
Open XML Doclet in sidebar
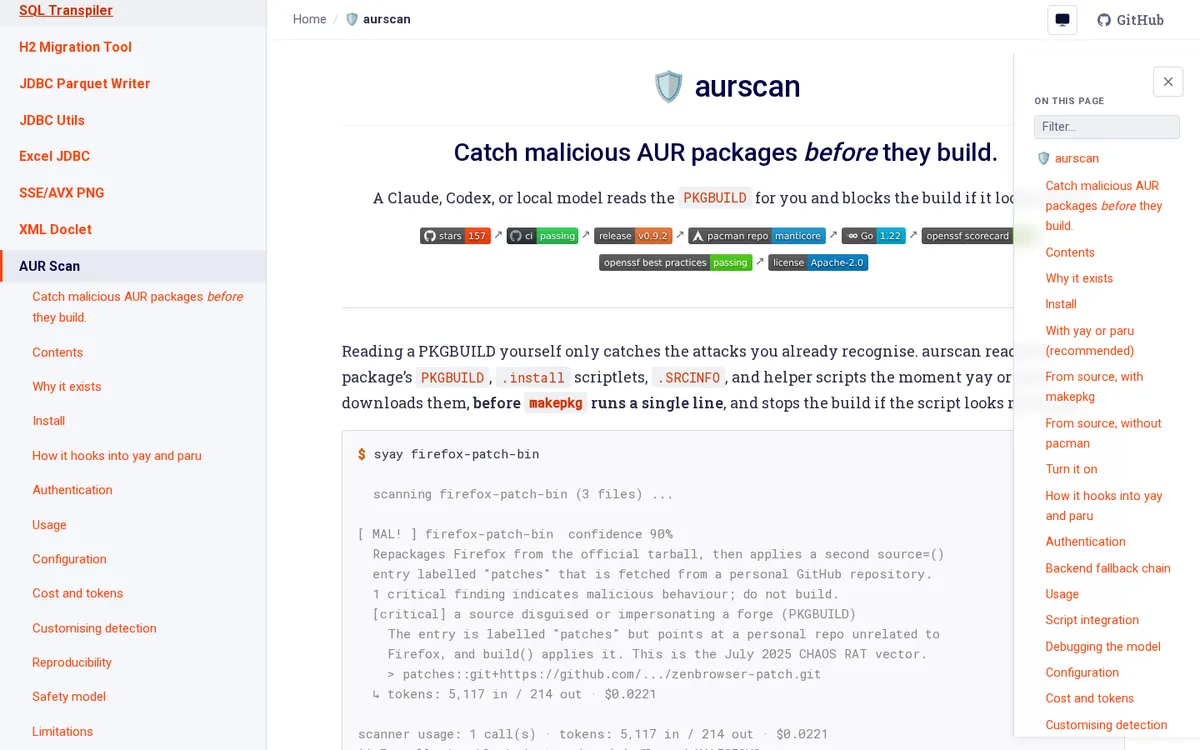click(x=55, y=229)
